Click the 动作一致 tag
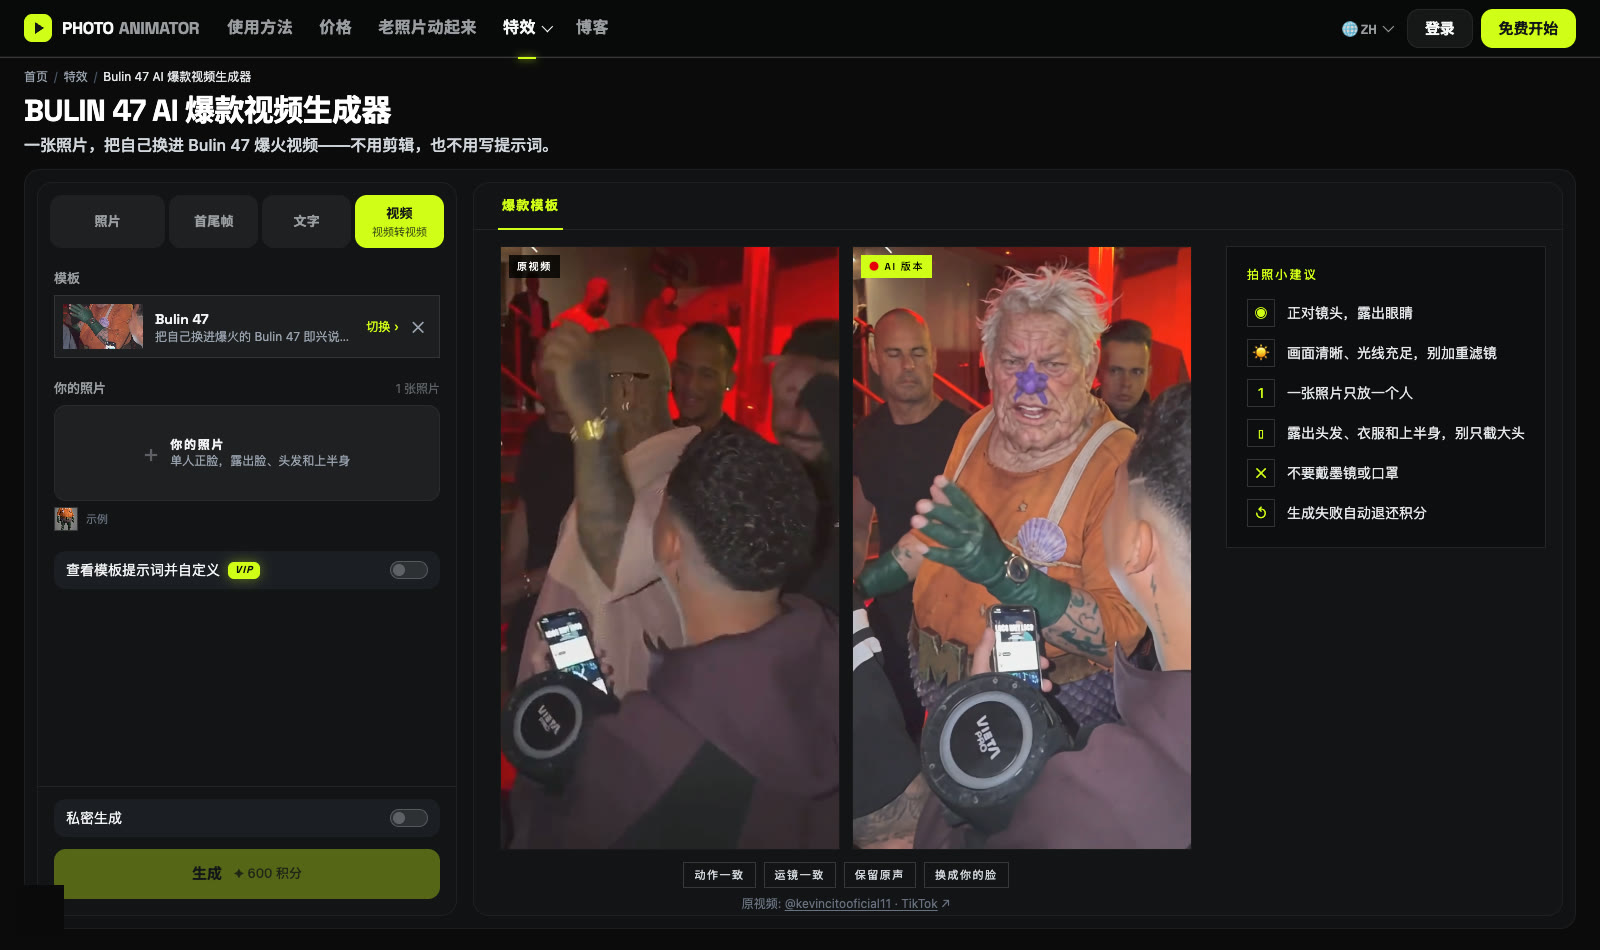 (x=719, y=875)
